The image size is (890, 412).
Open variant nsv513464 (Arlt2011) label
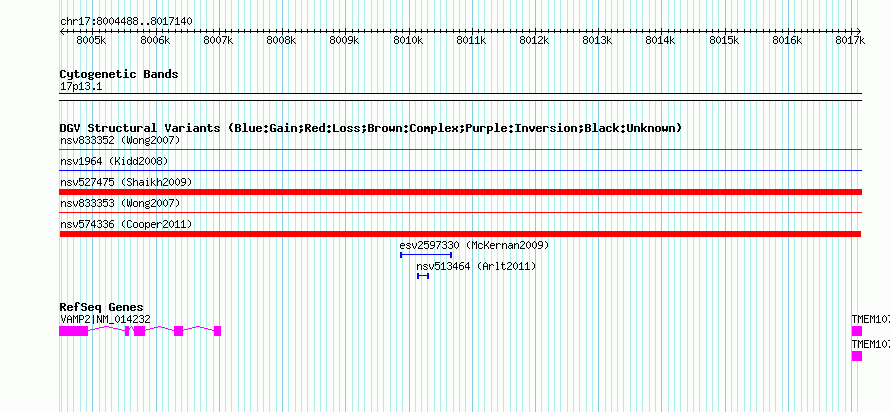point(476,266)
